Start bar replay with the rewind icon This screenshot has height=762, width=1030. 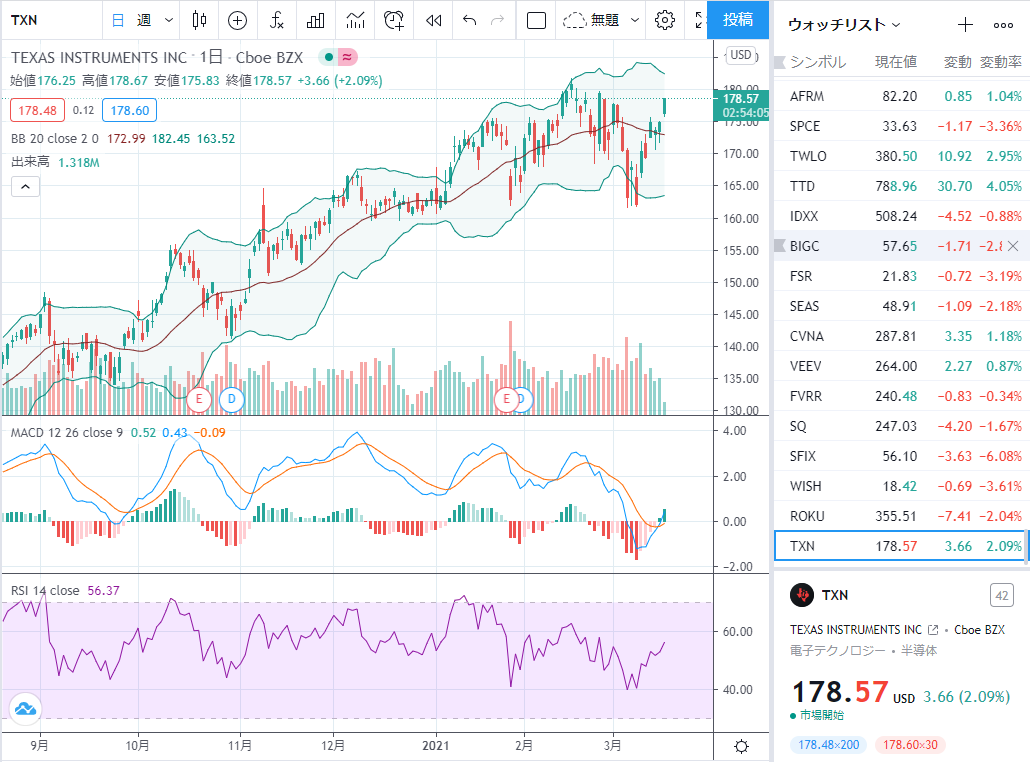tap(434, 20)
